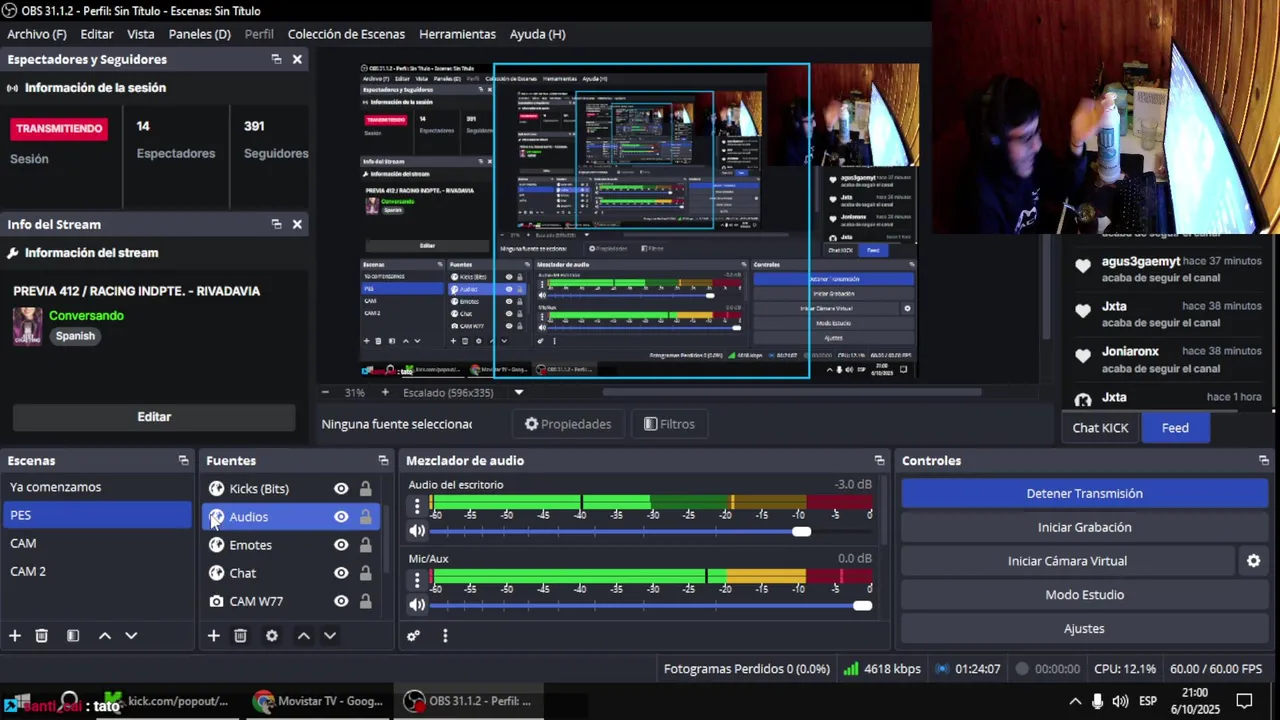This screenshot has height=720, width=1280.
Task: Toggle the lock on CAM W77 source
Action: [x=365, y=601]
